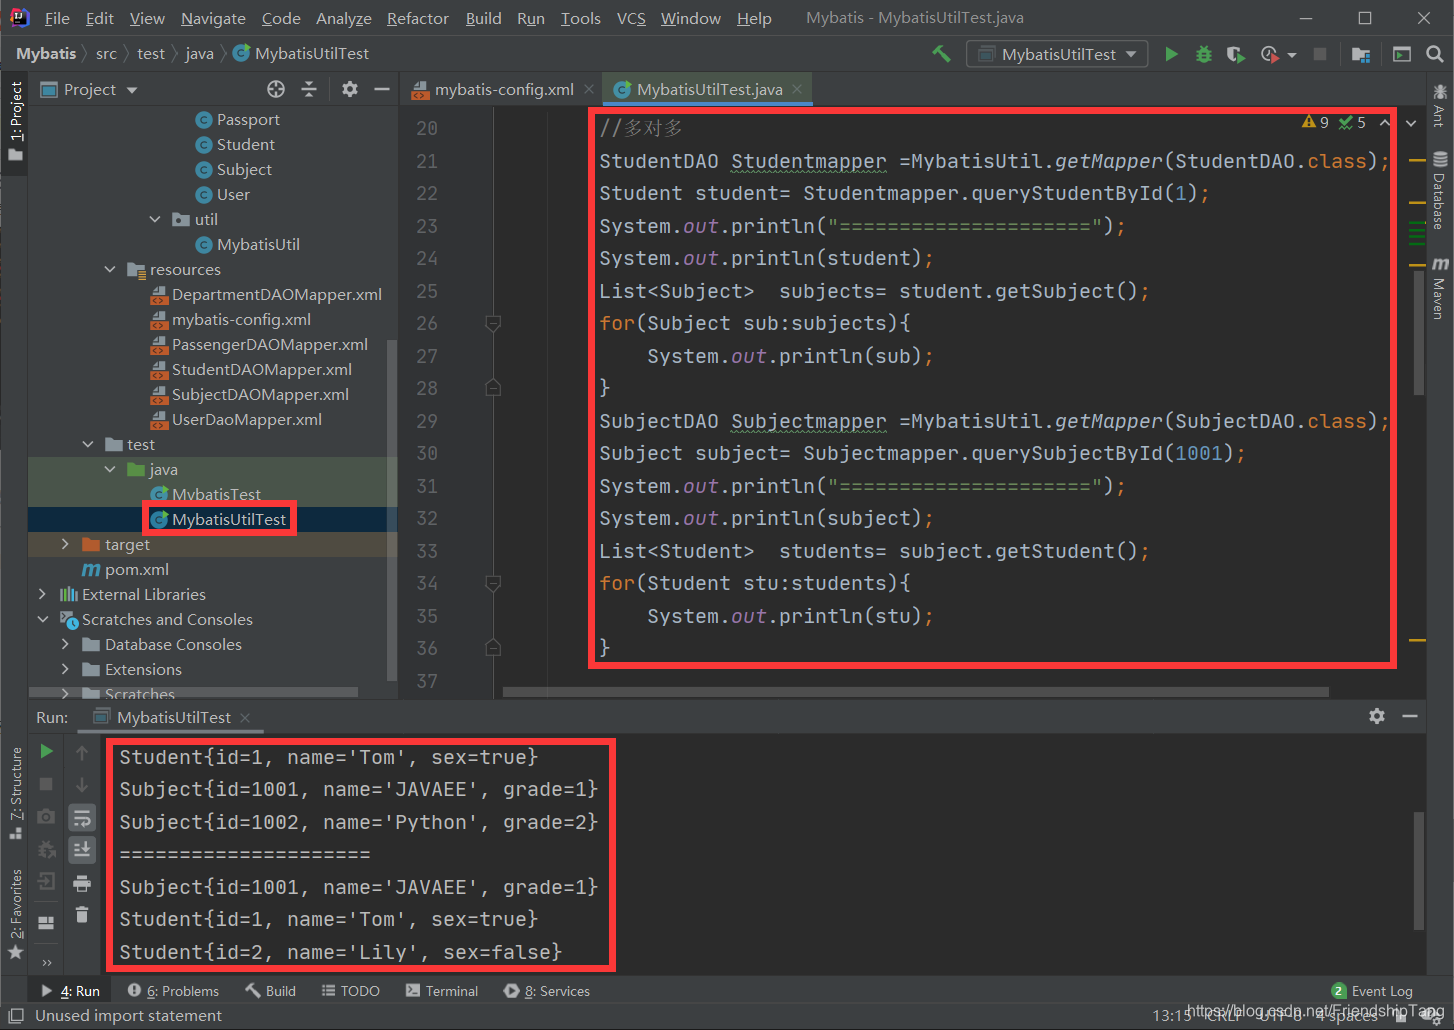1454x1030 pixels.
Task: Open Project view mode dropdown
Action: [132, 90]
